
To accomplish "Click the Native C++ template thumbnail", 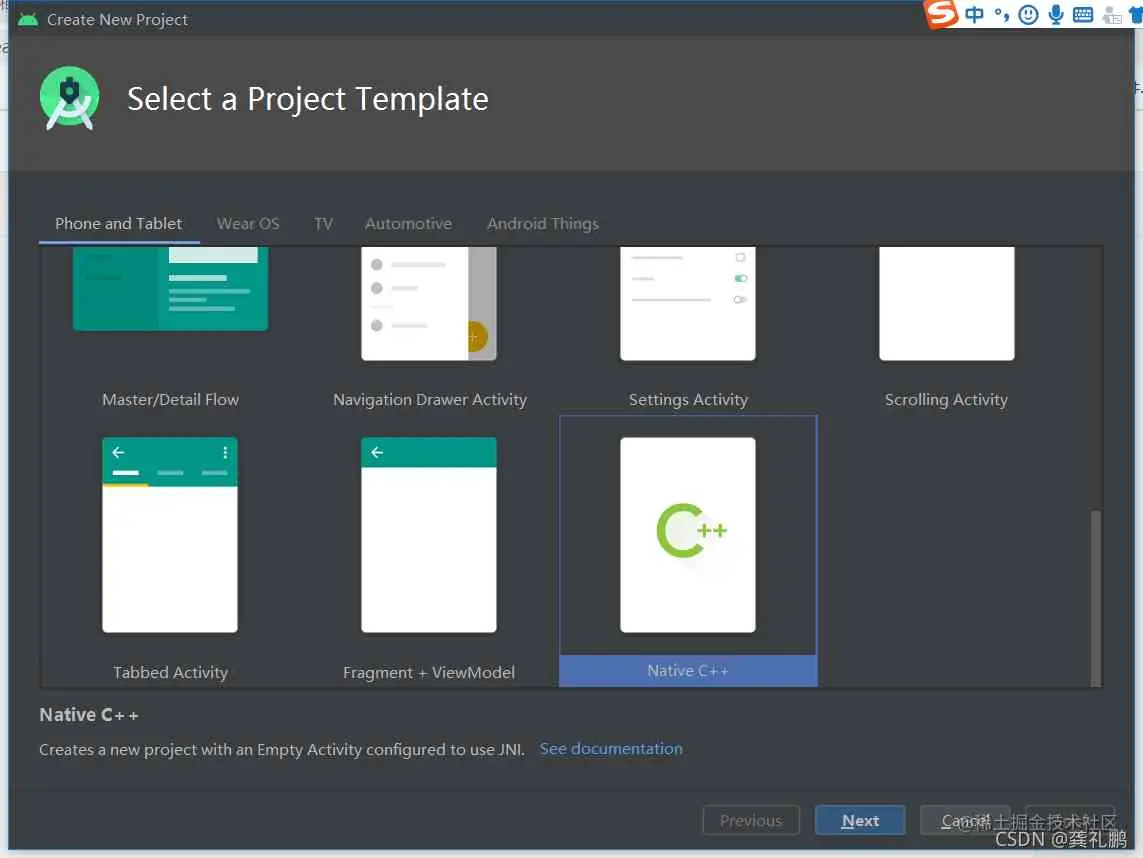I will click(x=687, y=534).
